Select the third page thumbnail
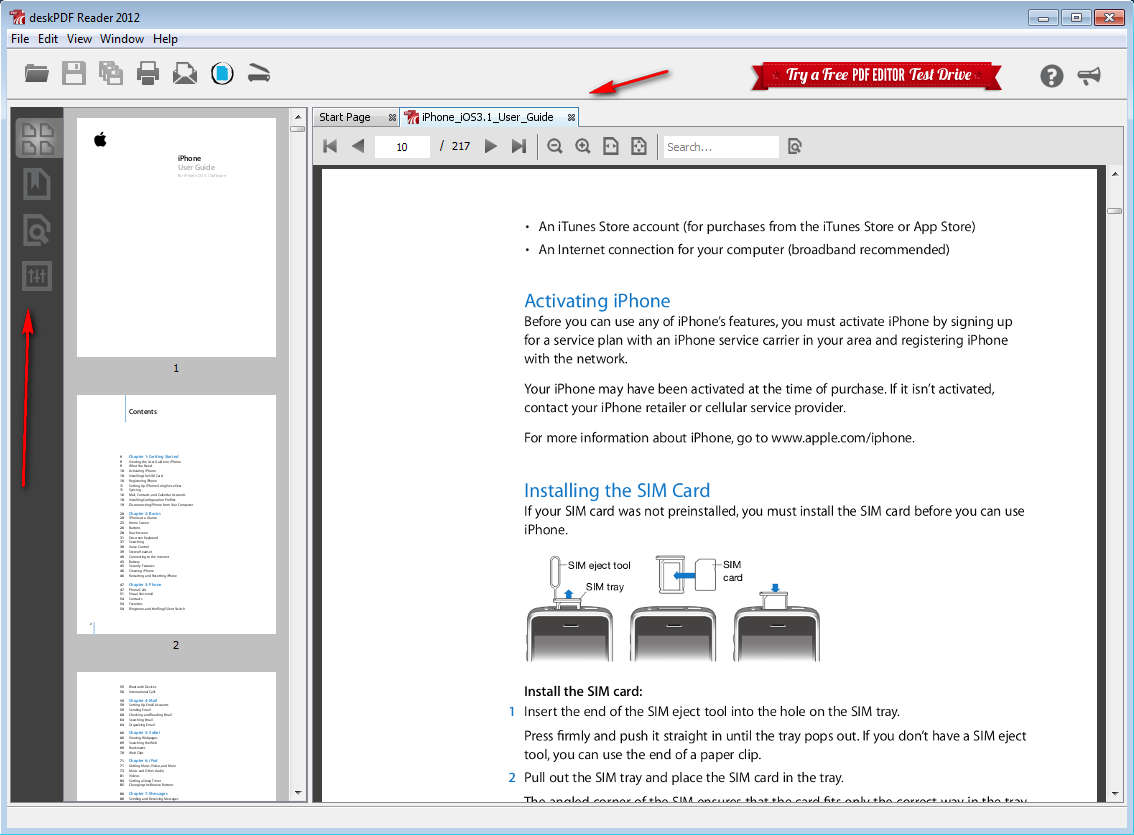The height and width of the screenshot is (835, 1134). 176,736
